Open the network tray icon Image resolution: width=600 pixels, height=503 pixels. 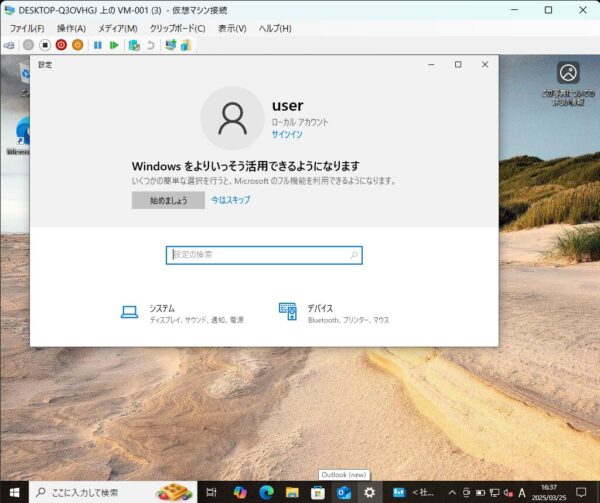coord(494,493)
